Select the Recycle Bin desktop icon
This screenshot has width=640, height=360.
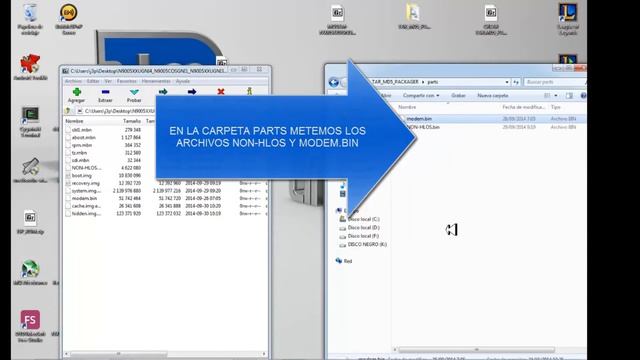[x=30, y=13]
